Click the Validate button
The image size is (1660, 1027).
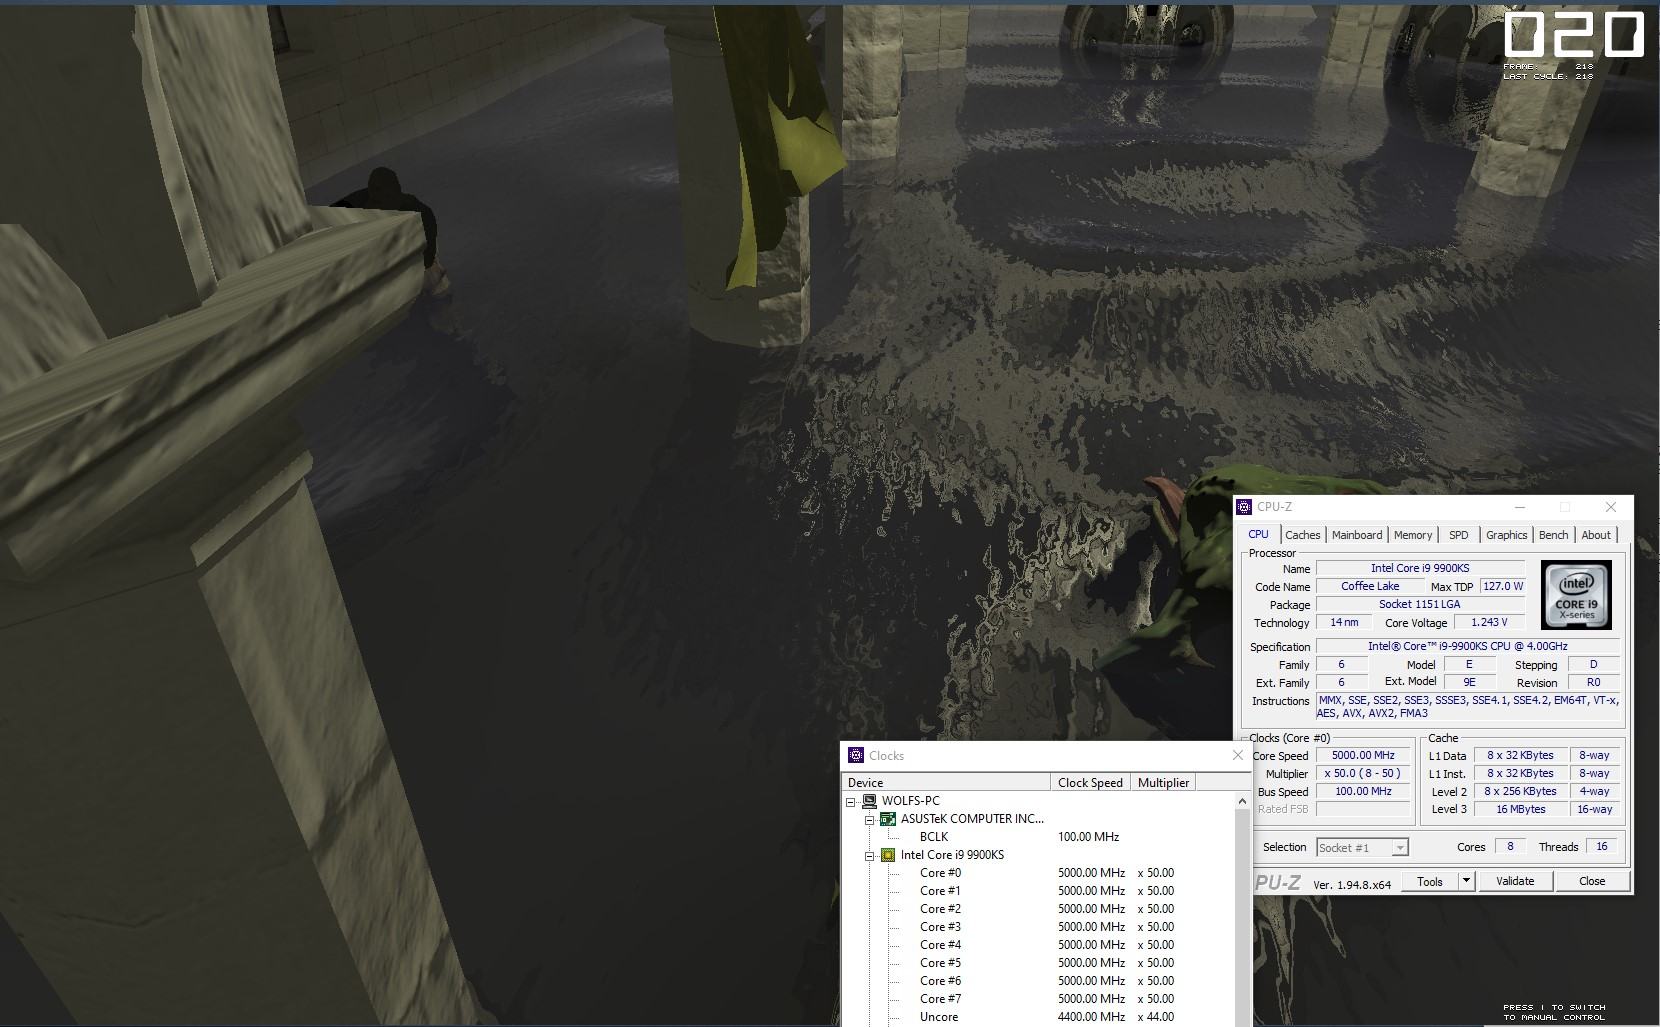[1515, 881]
